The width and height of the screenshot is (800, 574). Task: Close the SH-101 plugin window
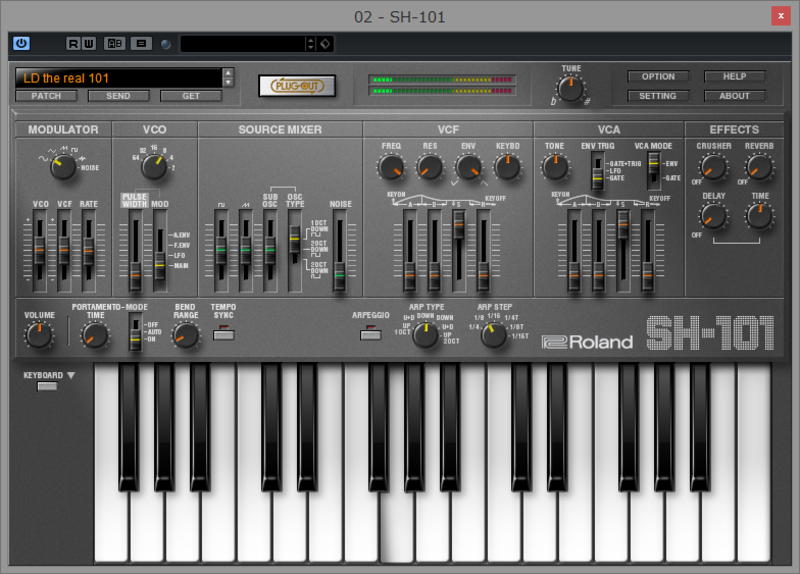[x=781, y=16]
